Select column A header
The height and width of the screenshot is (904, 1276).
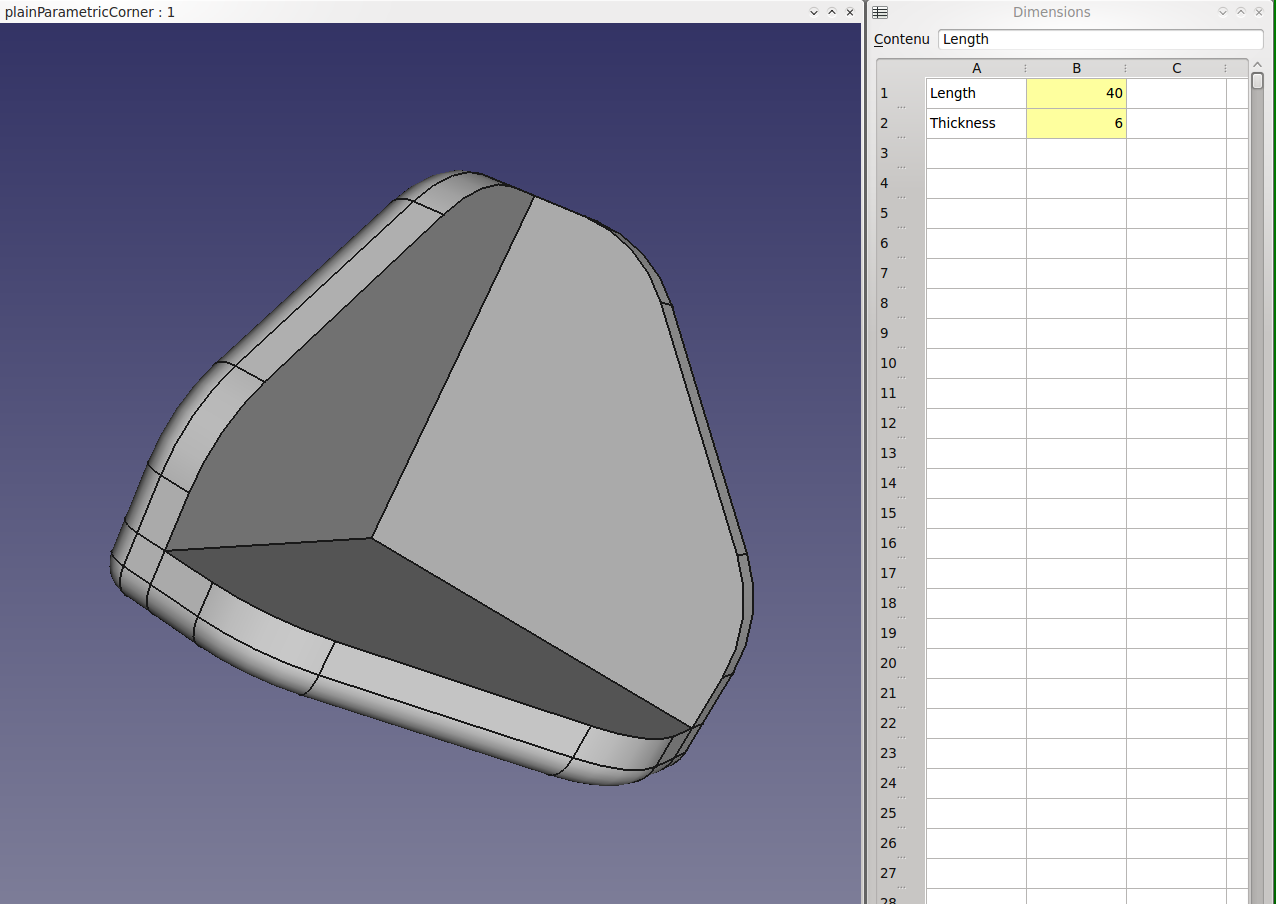pos(976,68)
